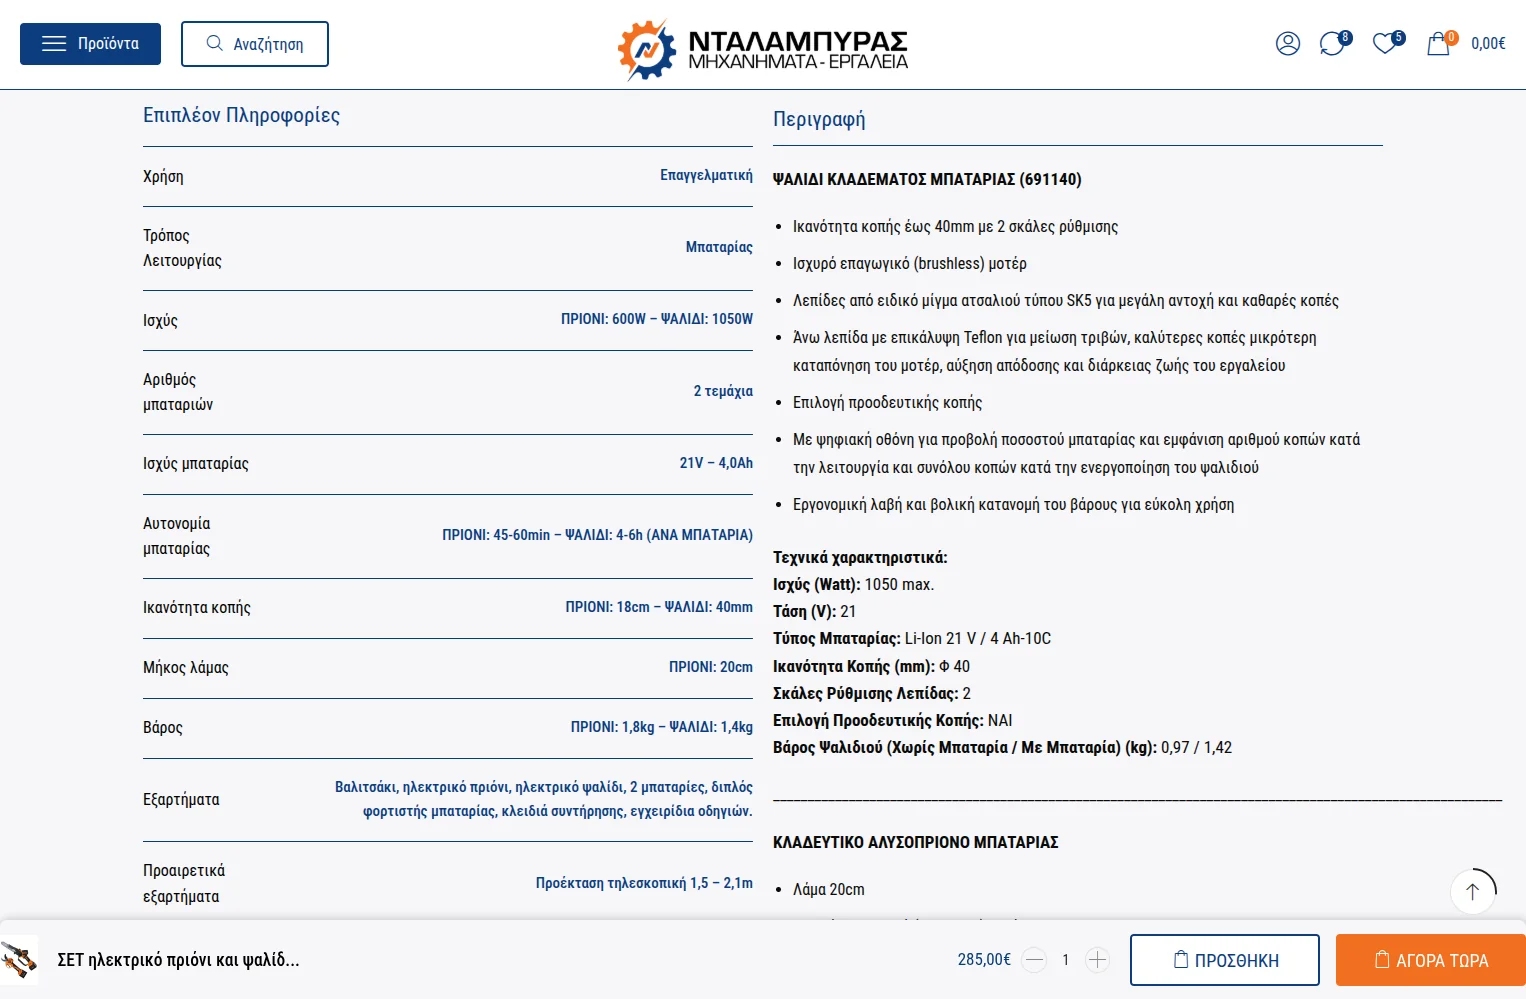Open the Προϊόντα products menu
Screen dimensions: 1526x999
click(90, 44)
